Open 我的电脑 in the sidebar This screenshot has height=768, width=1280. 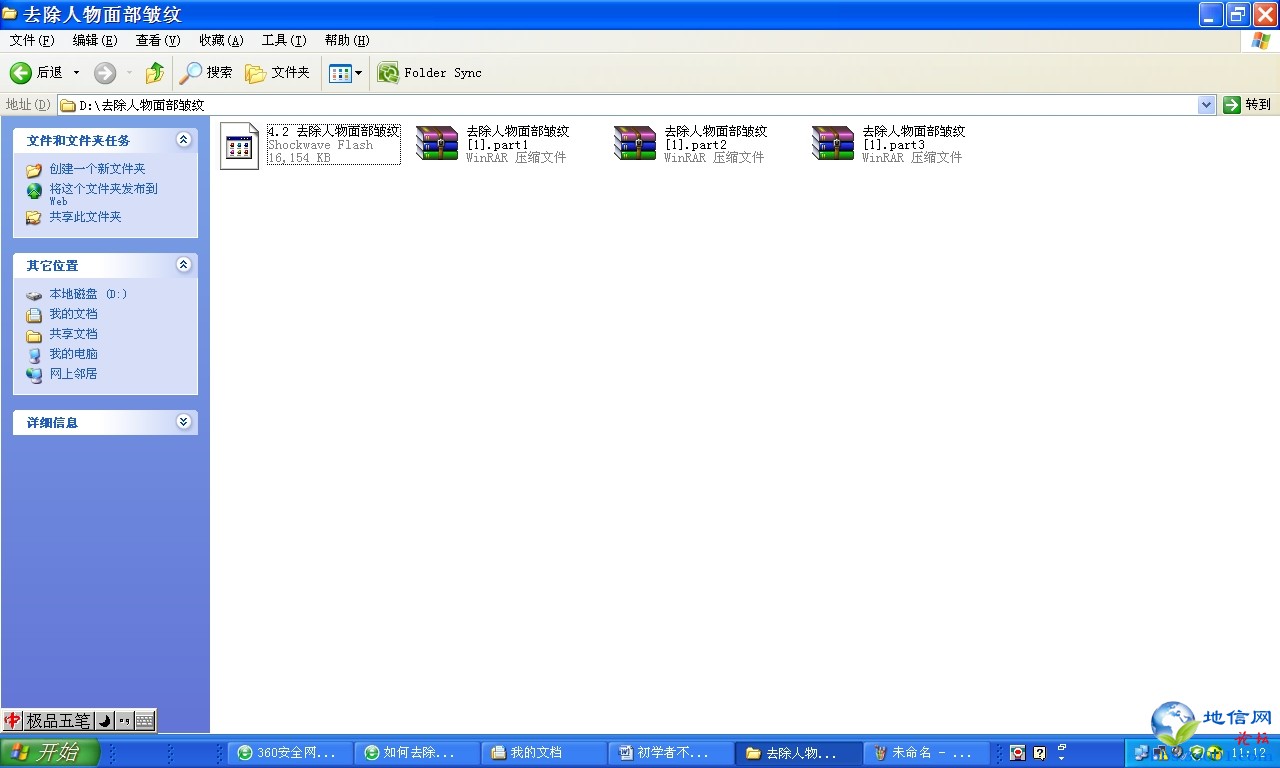(73, 354)
